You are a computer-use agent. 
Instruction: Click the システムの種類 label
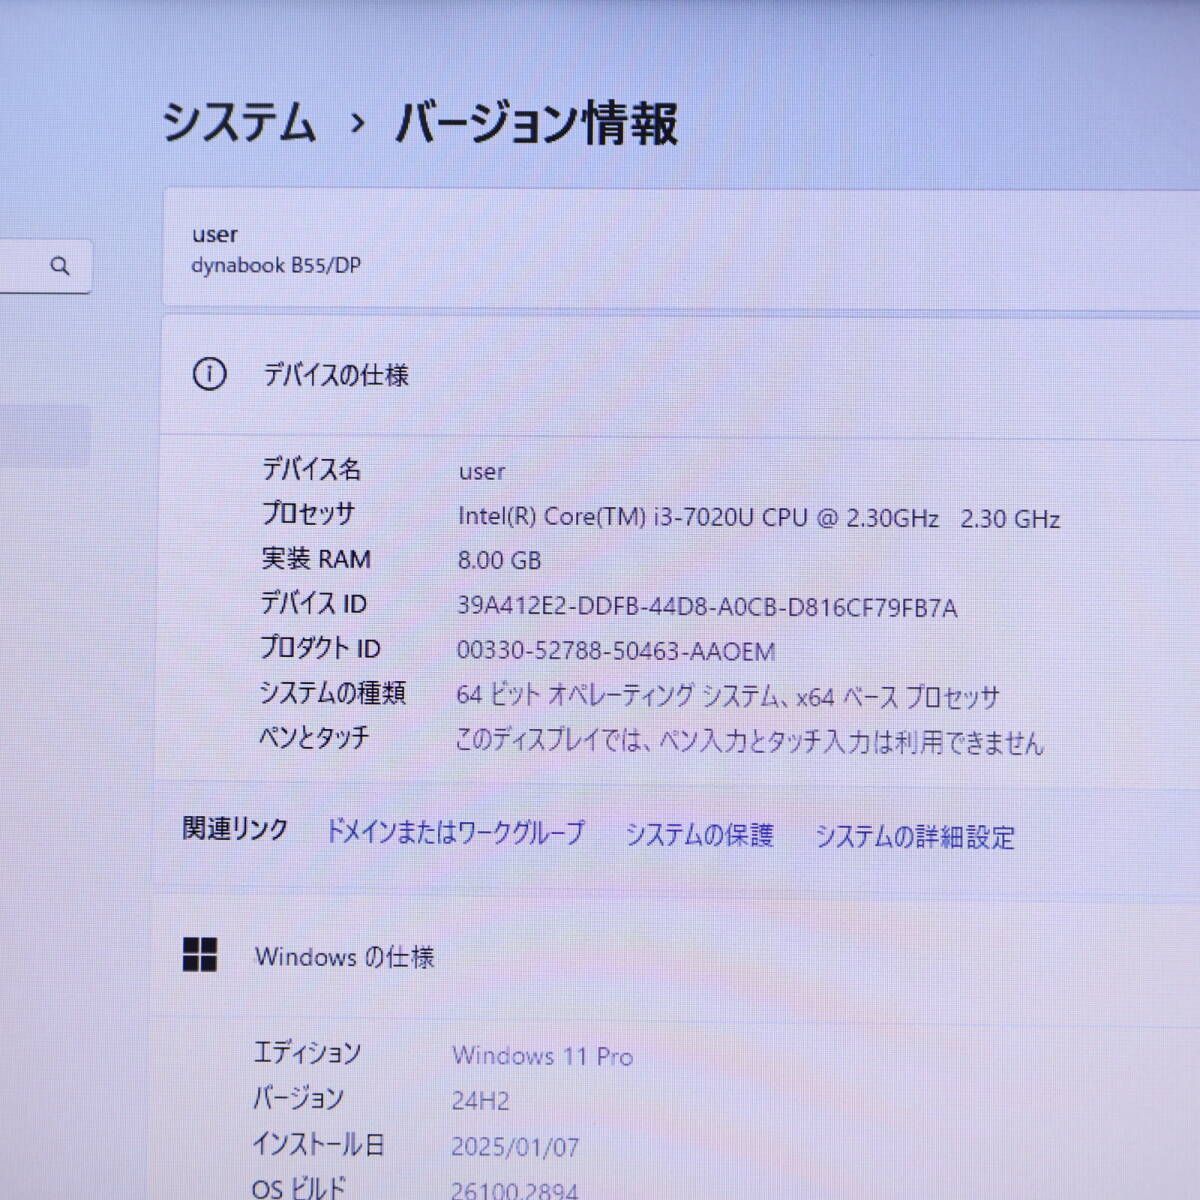332,692
